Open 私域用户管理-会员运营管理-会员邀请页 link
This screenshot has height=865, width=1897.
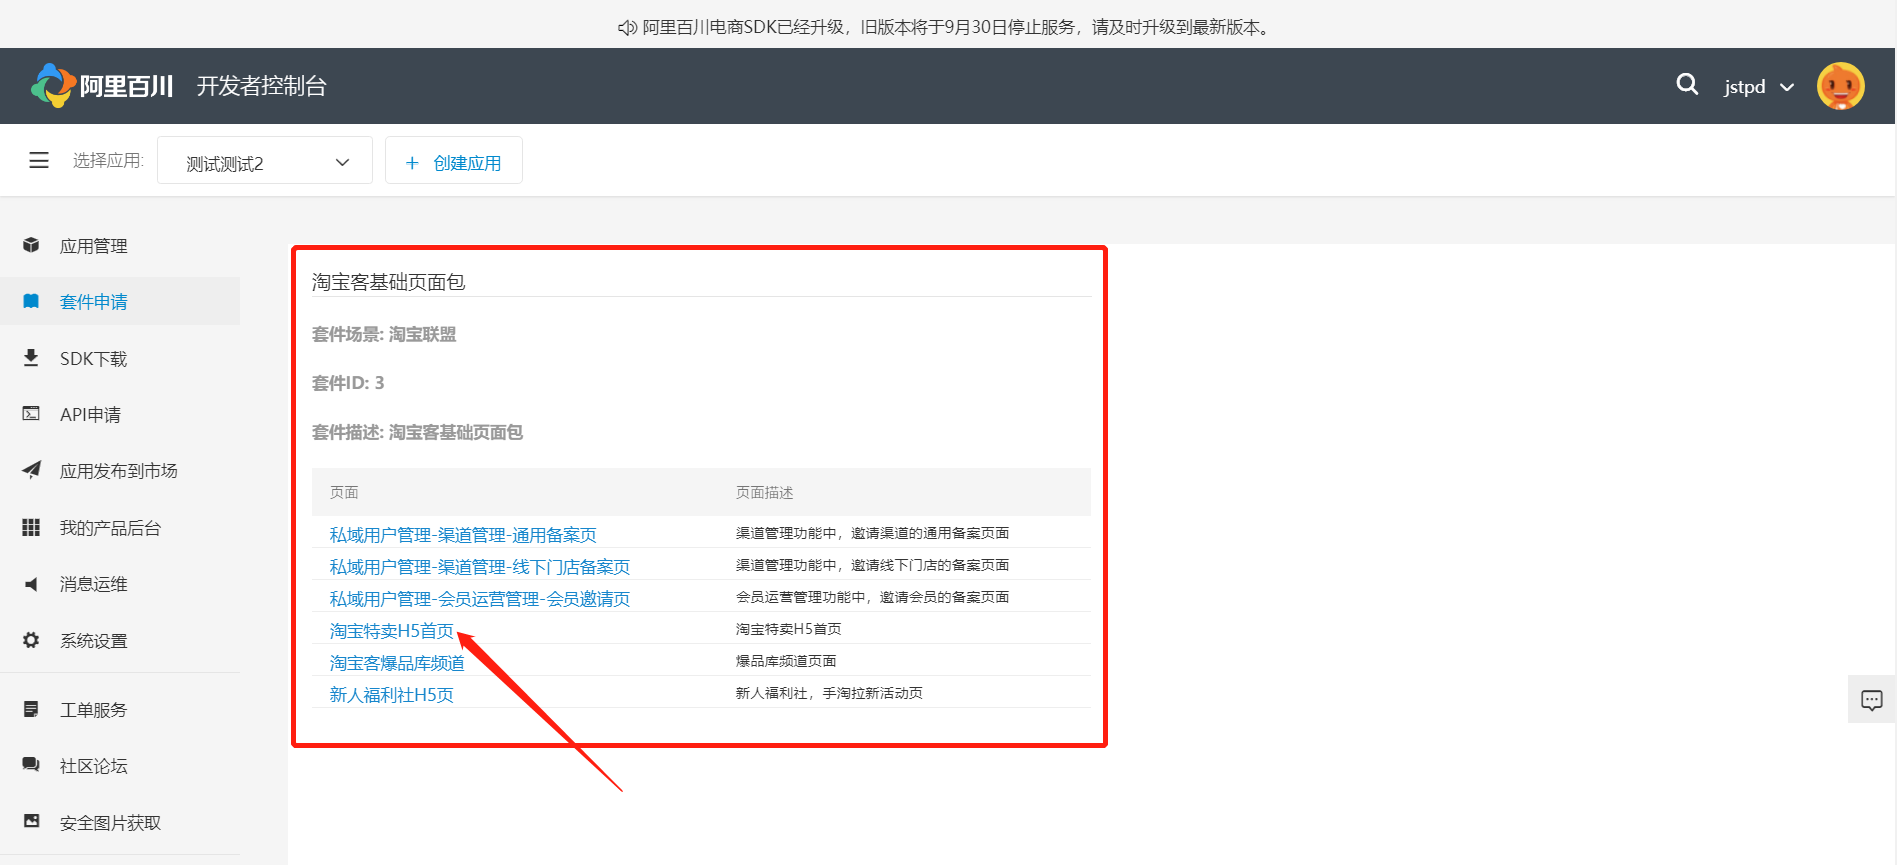480,599
